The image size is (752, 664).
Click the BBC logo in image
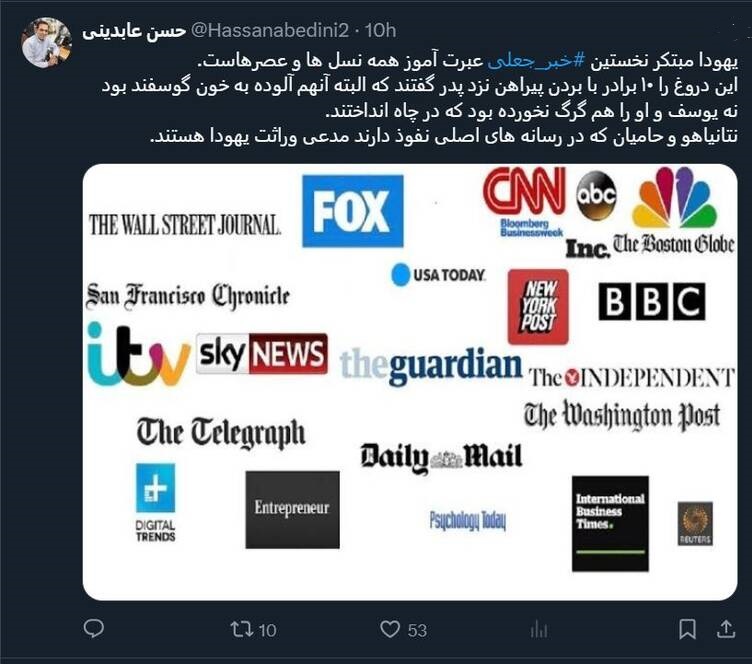pos(652,302)
